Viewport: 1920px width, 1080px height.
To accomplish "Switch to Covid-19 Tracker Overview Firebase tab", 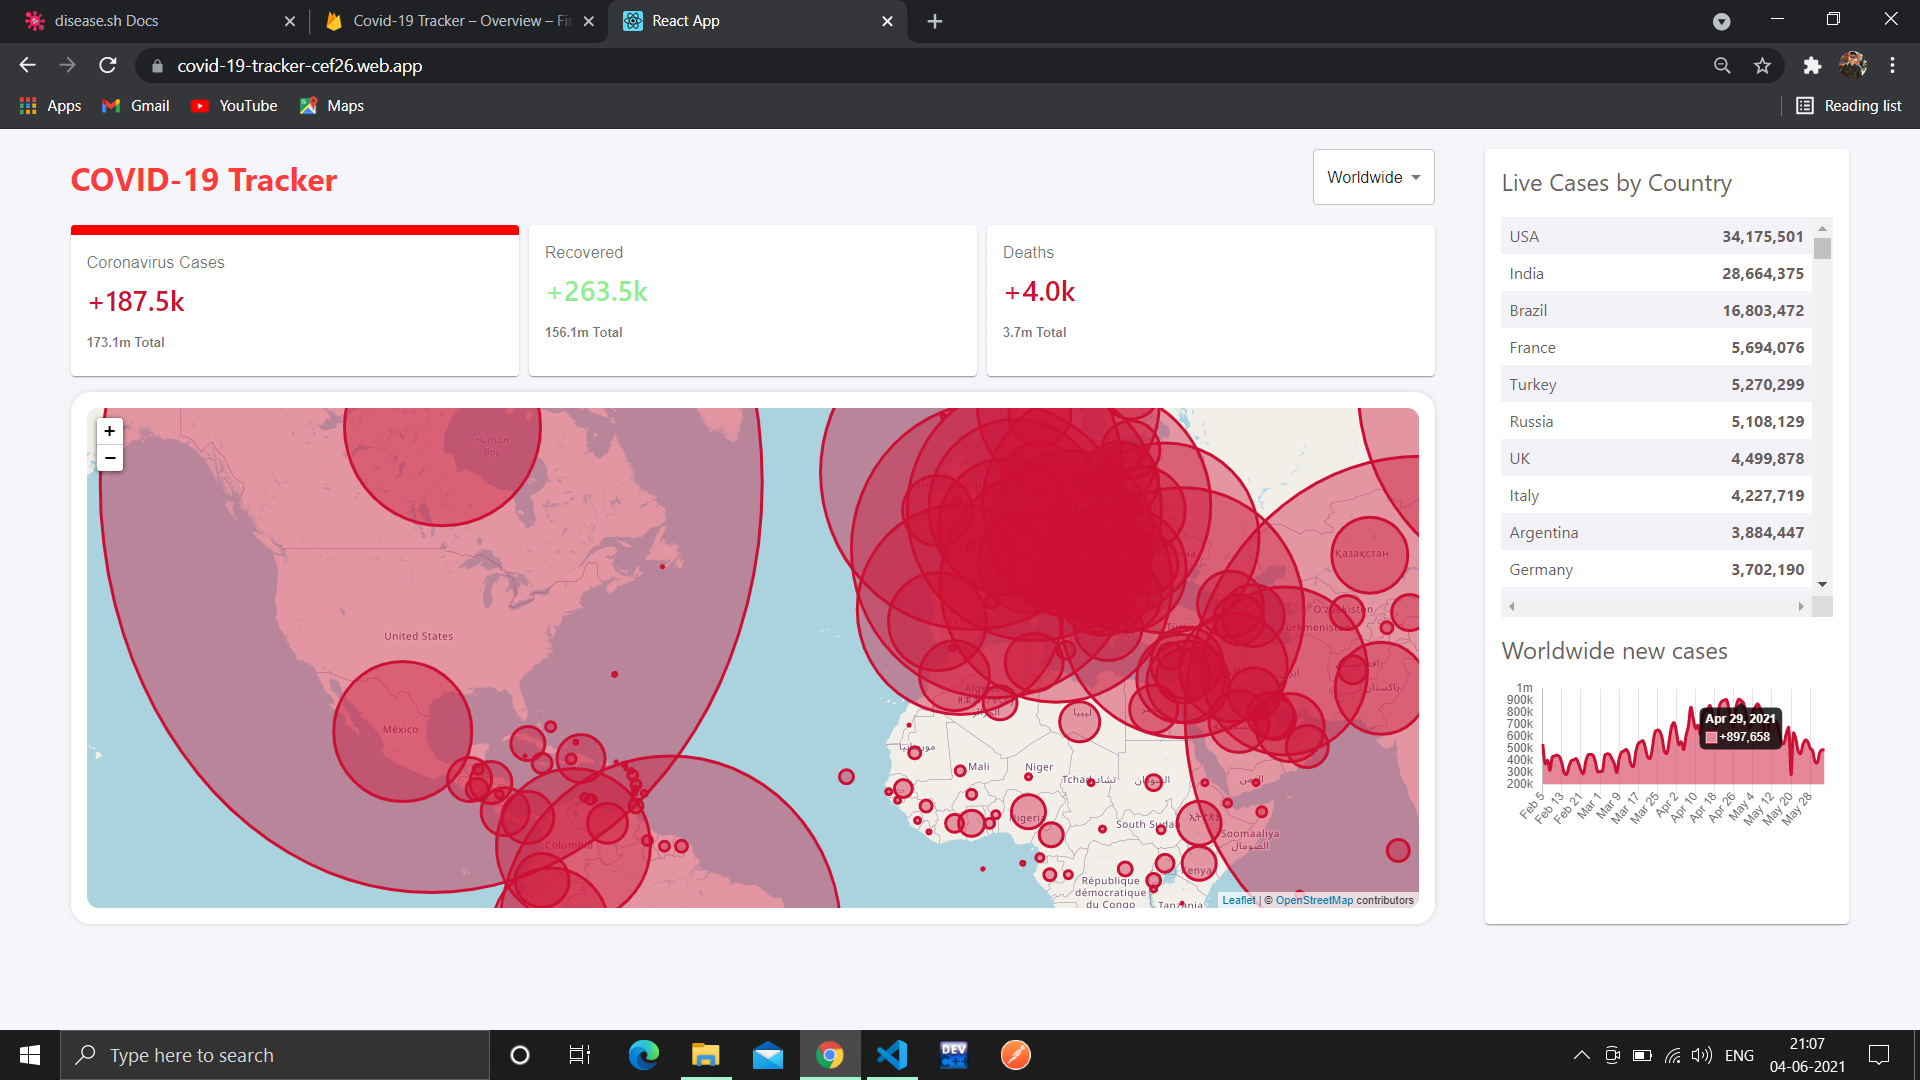I will point(458,21).
